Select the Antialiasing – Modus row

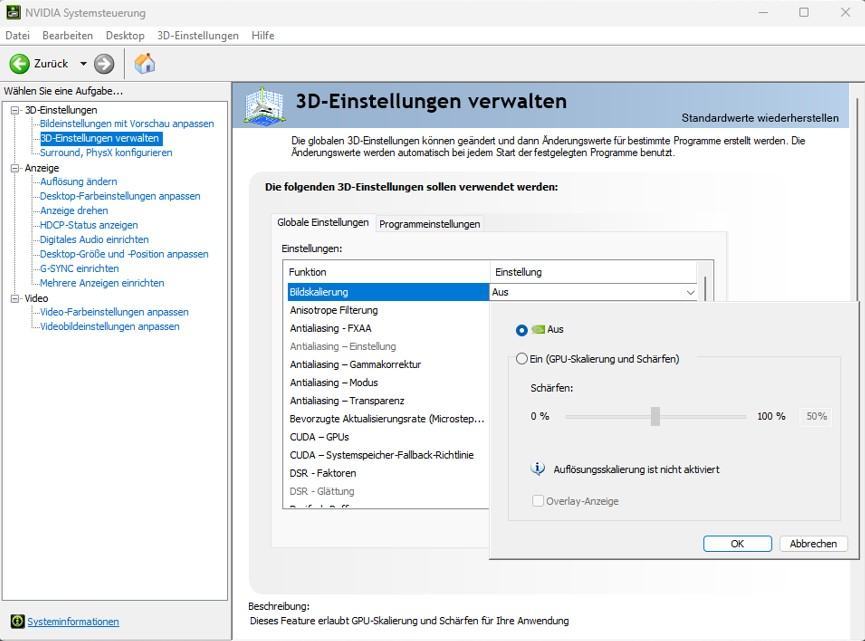point(388,383)
